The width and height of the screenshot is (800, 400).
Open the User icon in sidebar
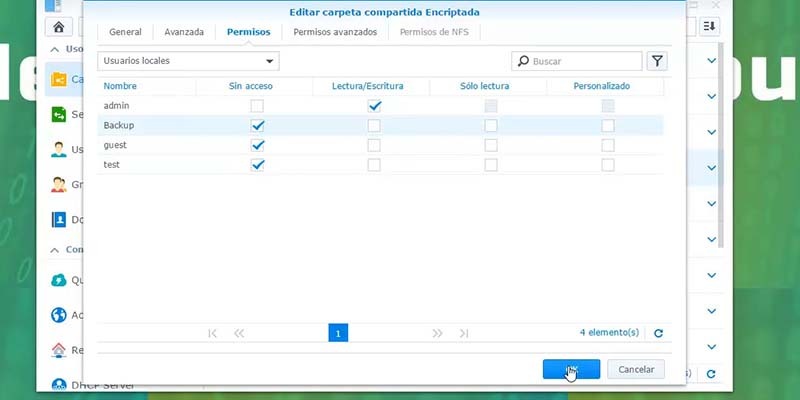pyautogui.click(x=59, y=149)
